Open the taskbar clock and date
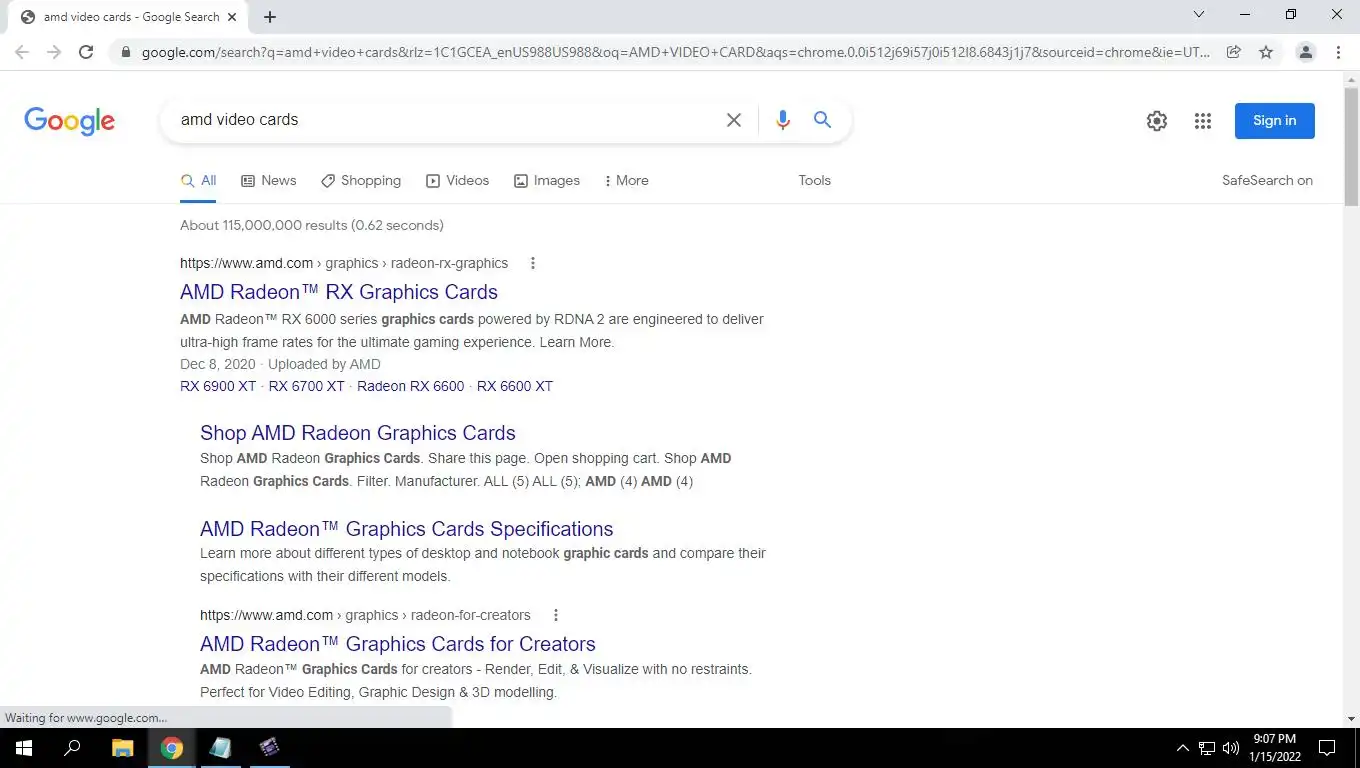This screenshot has width=1360, height=768. (x=1275, y=748)
